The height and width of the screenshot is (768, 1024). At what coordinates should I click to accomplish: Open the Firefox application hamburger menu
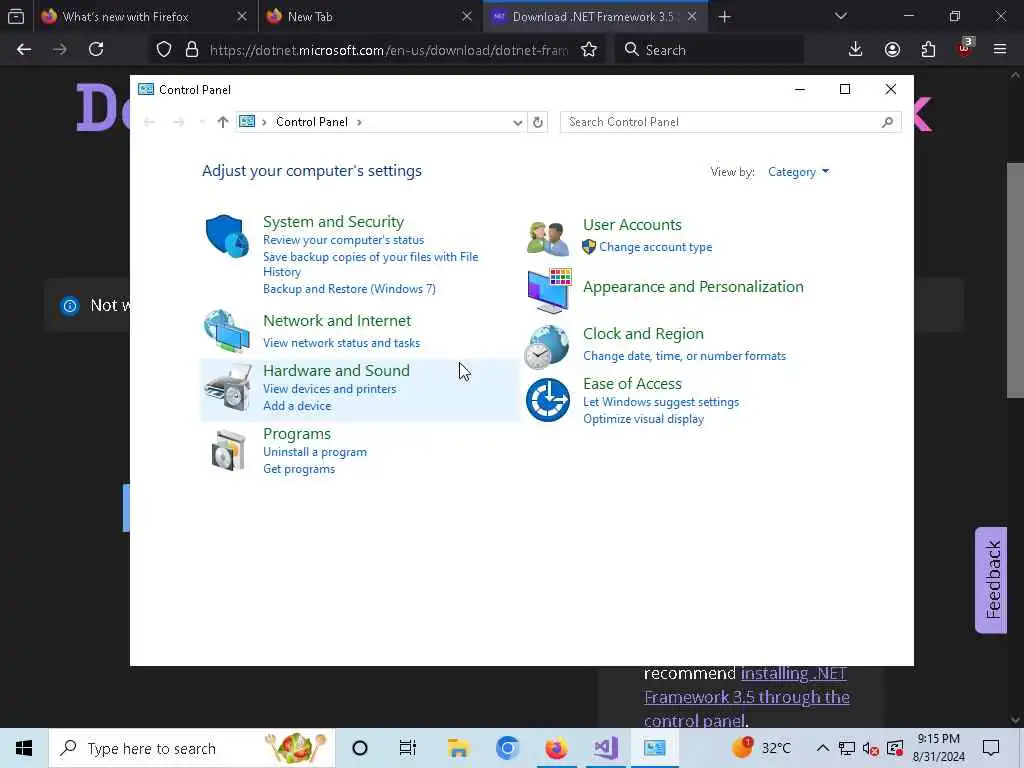point(1000,49)
